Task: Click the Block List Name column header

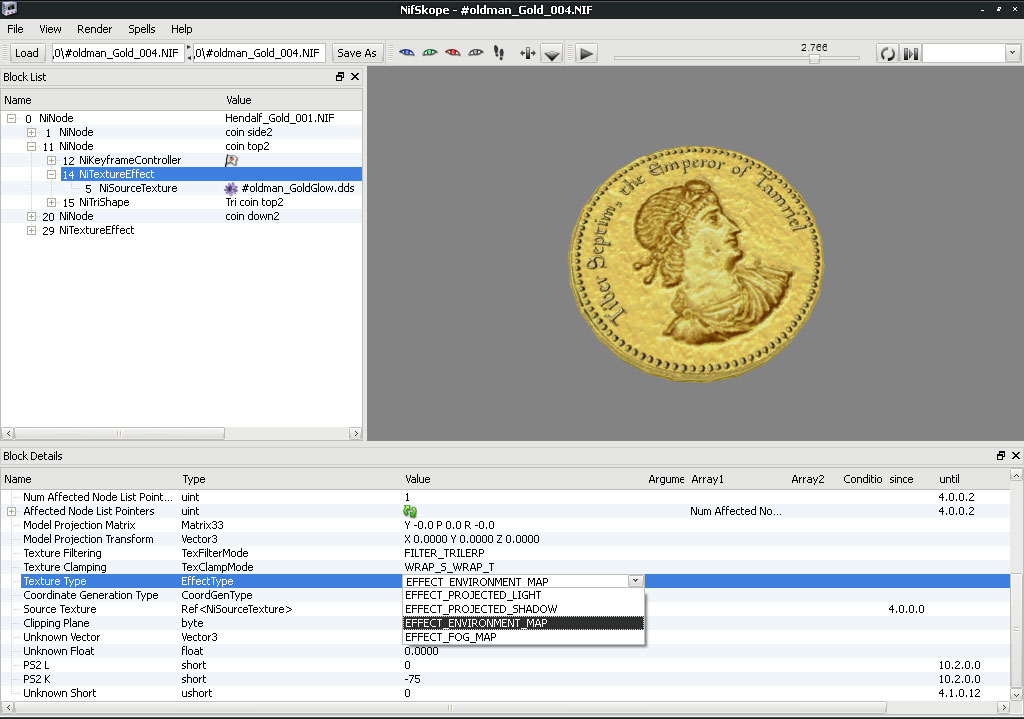Action: click(x=112, y=100)
